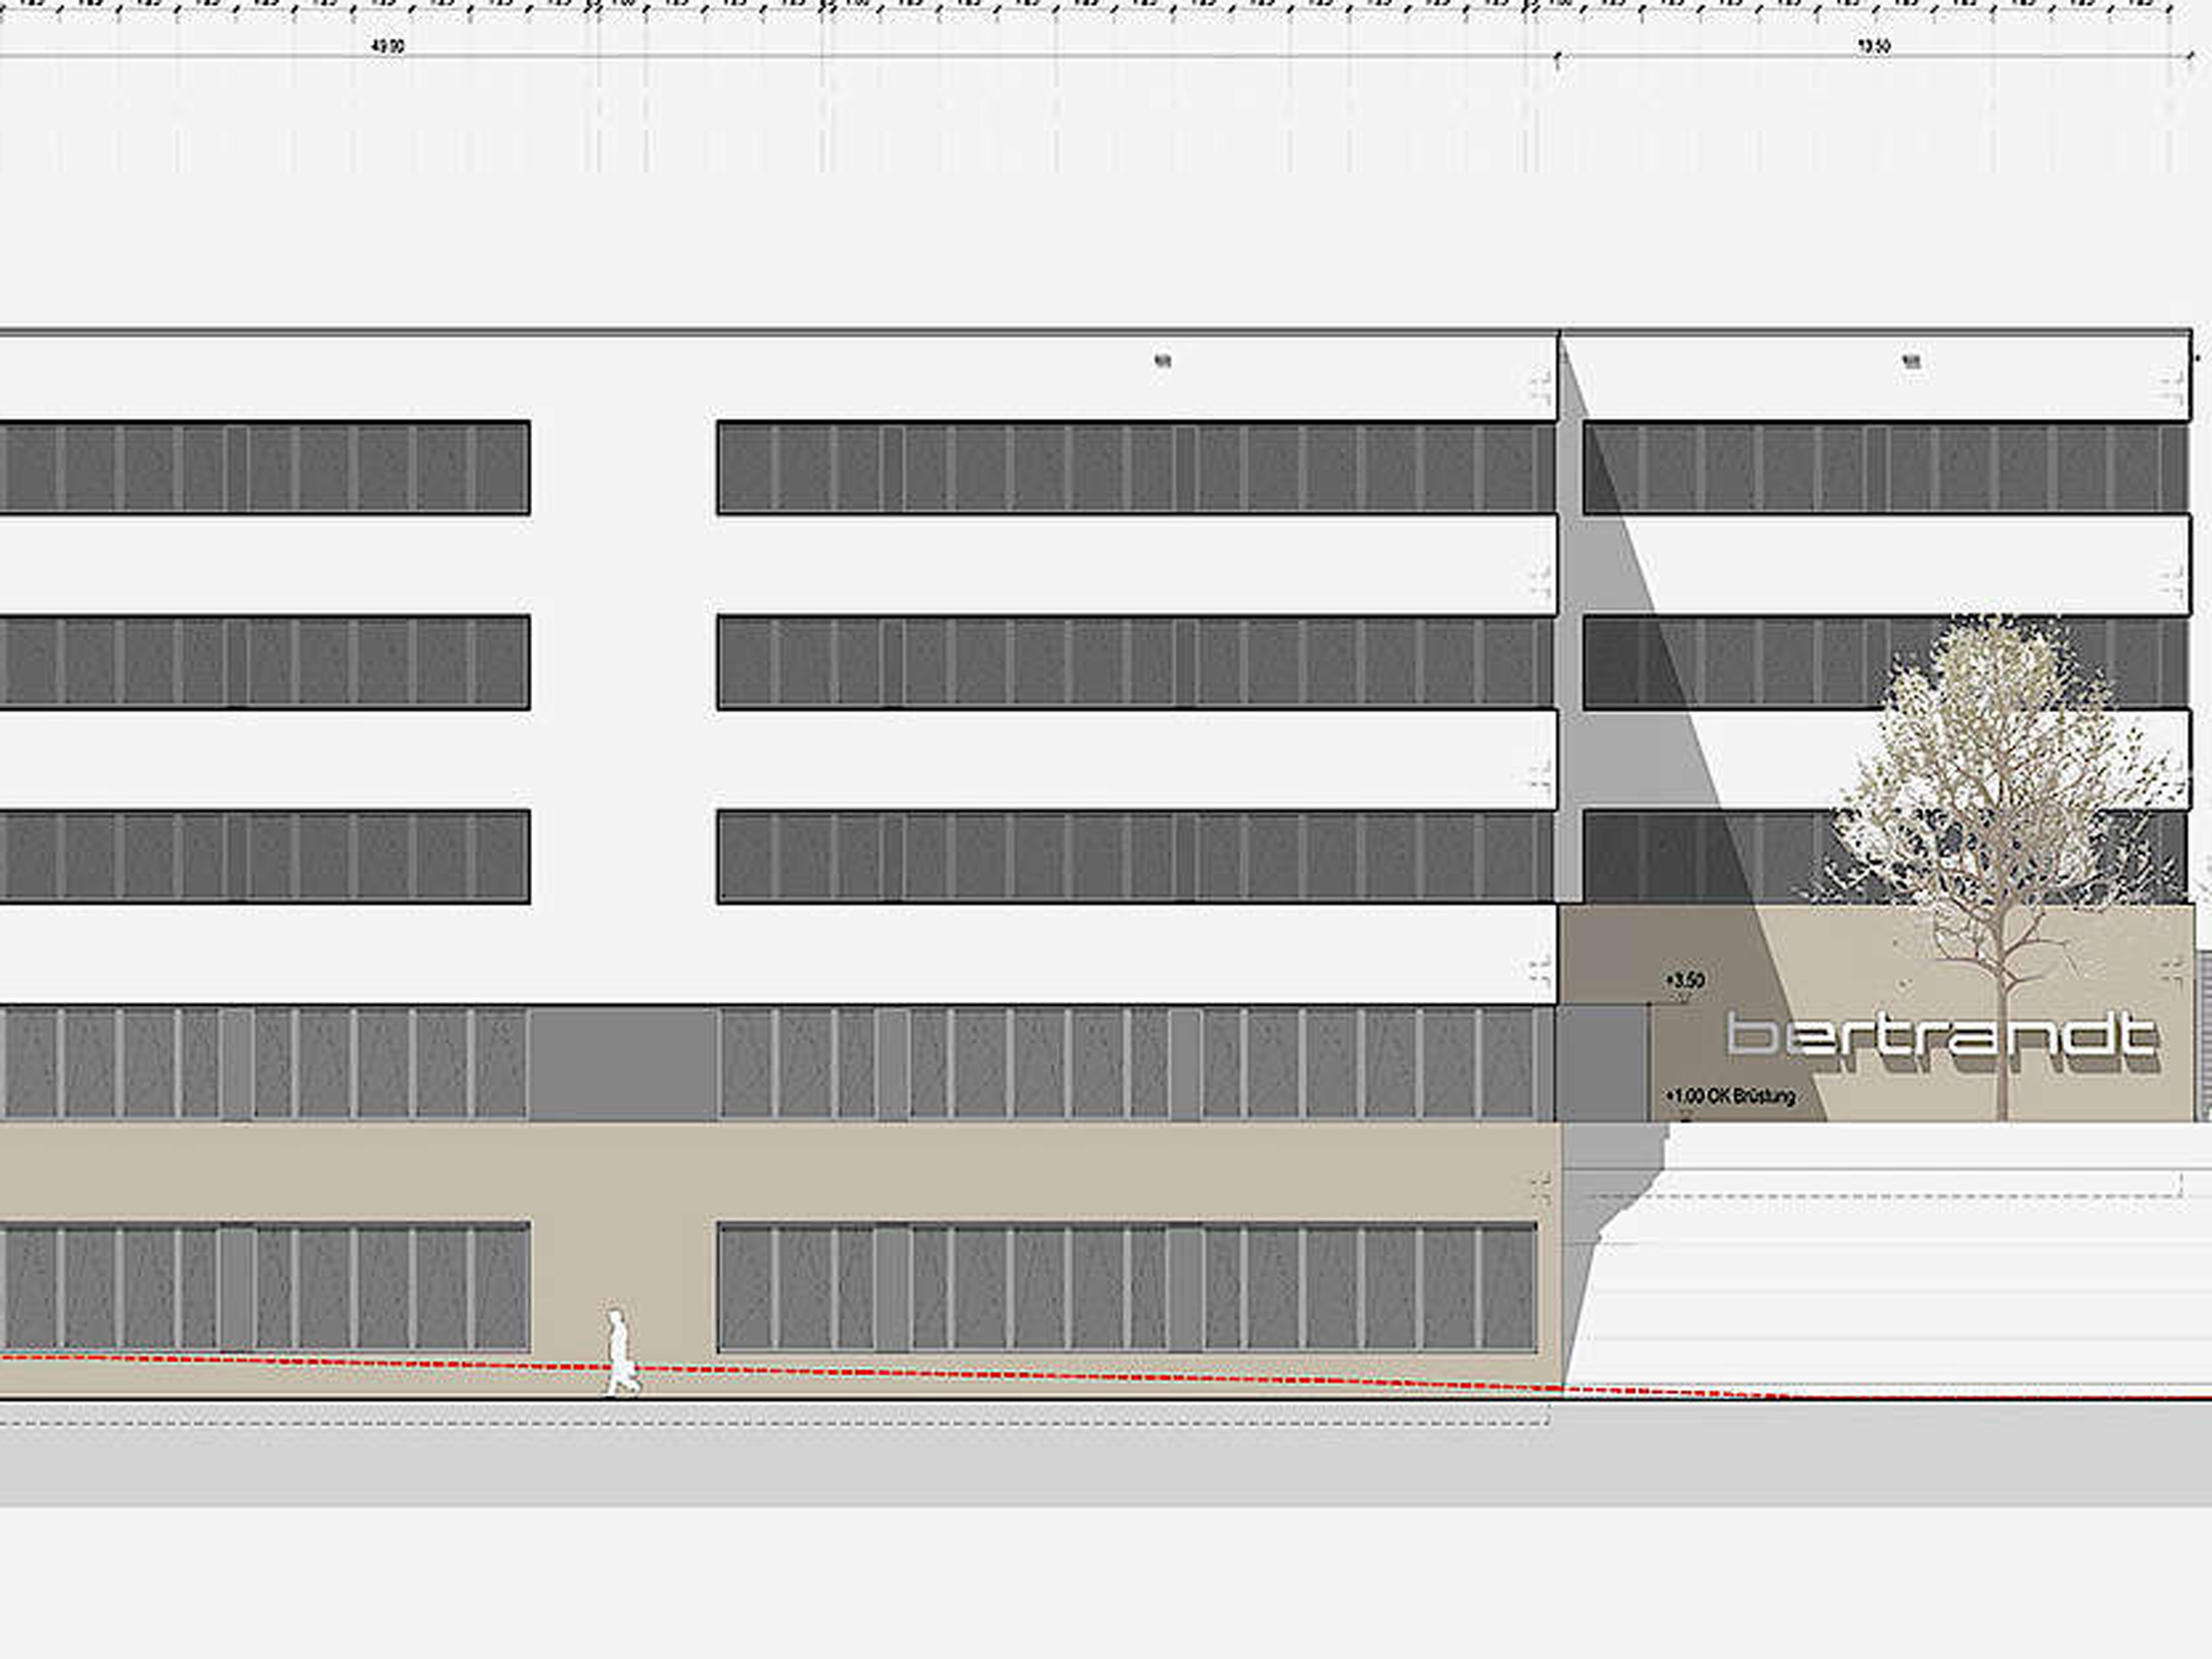
Task: Click the +3.50 elevation marker
Action: [x=1685, y=980]
